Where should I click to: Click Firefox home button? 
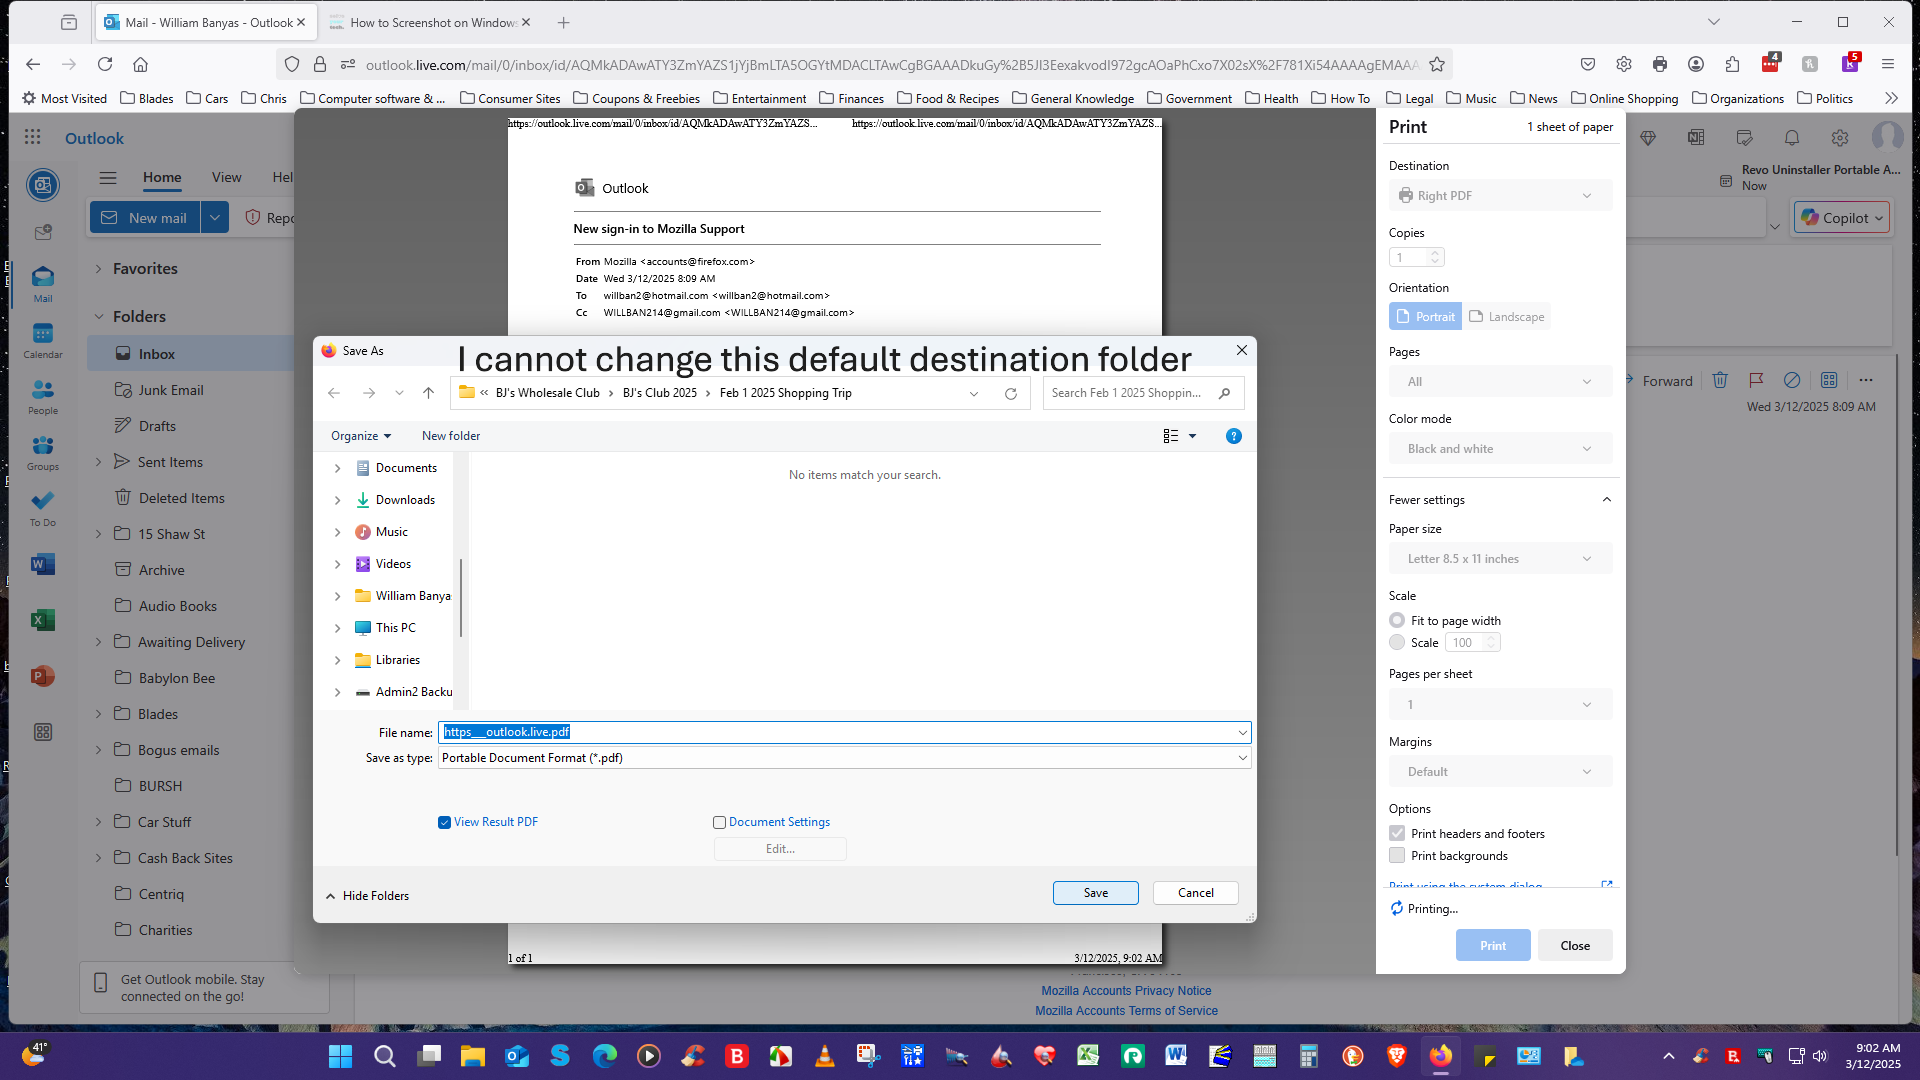coord(141,64)
